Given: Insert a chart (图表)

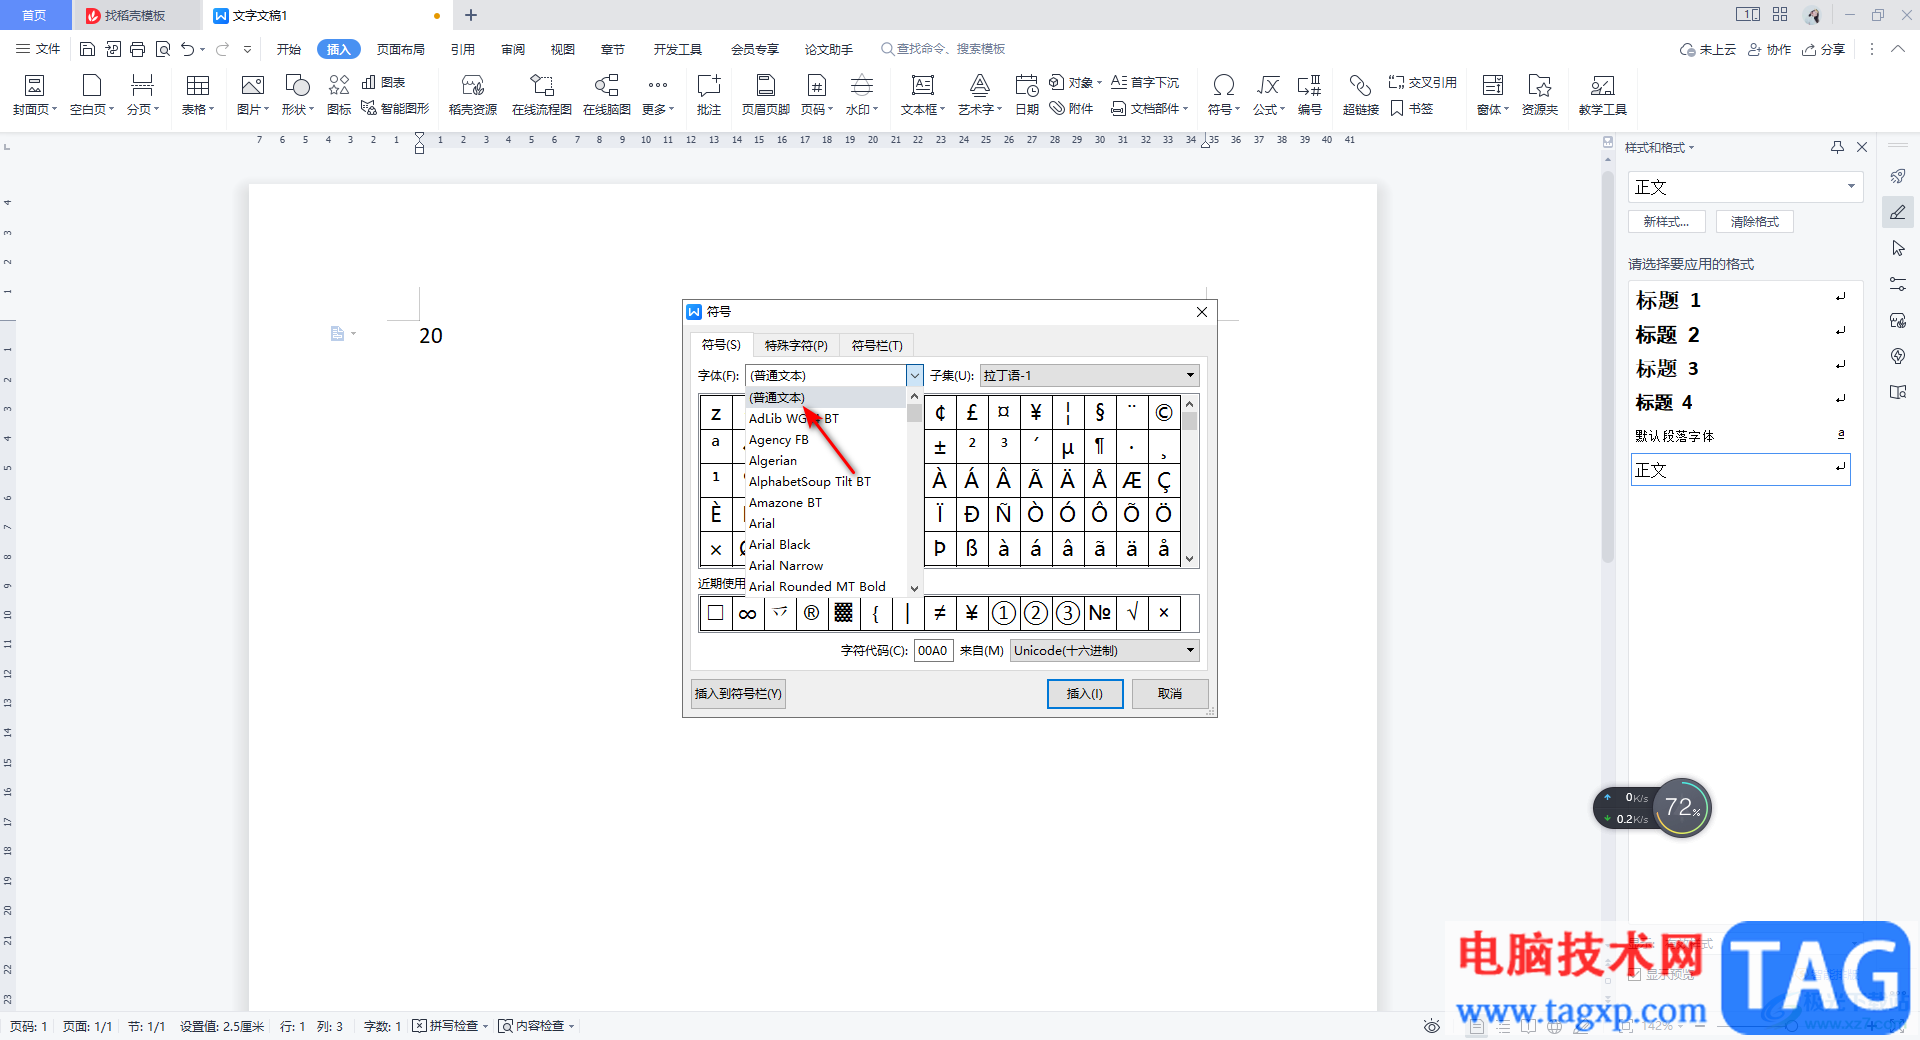Looking at the screenshot, I should click(x=384, y=82).
